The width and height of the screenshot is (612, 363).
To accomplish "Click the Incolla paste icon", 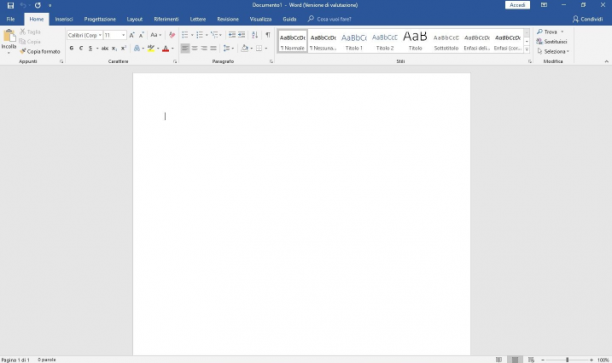I will pos(9,36).
